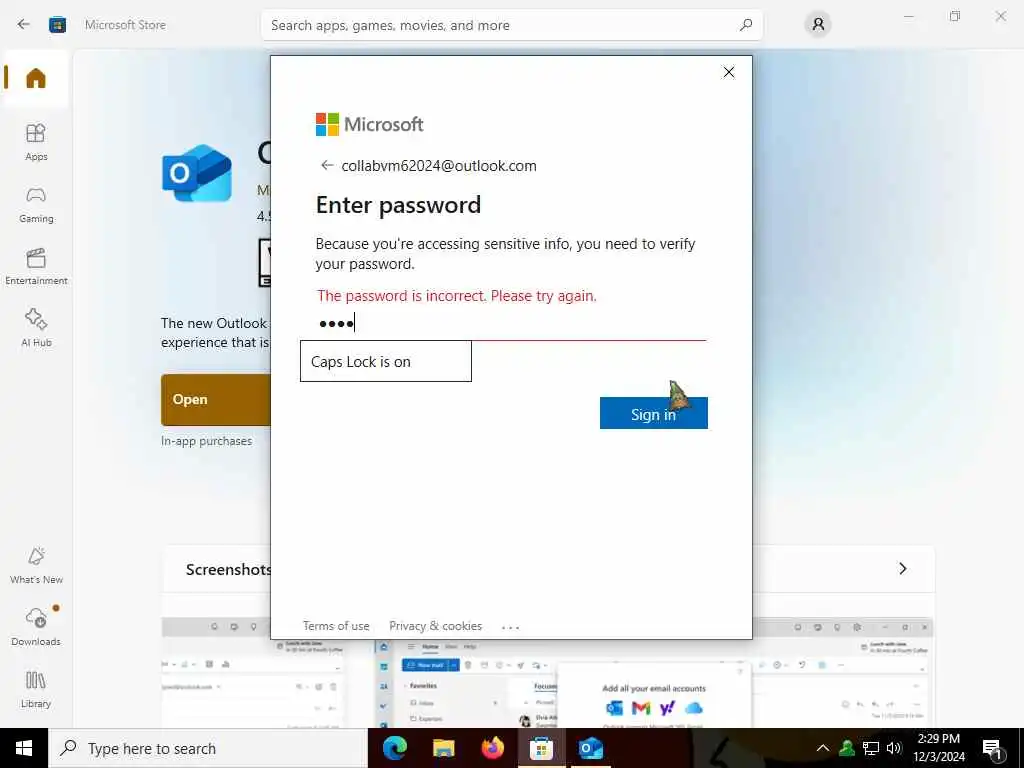The width and height of the screenshot is (1024, 768).
Task: Open File Explorer from taskbar
Action: 443,748
